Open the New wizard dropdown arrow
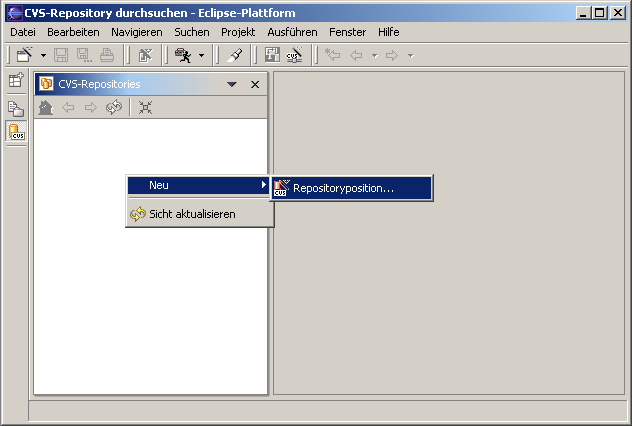This screenshot has width=632, height=426. (x=43, y=55)
